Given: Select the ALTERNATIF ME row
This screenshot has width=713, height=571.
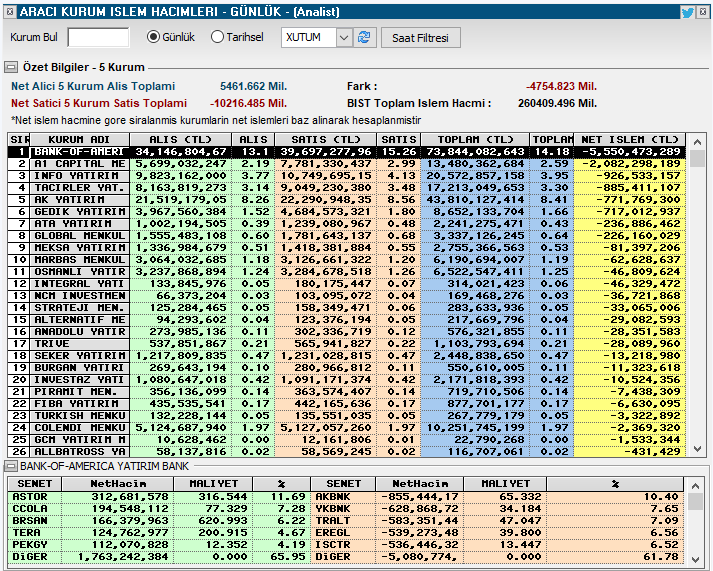Looking at the screenshot, I should tap(346, 320).
